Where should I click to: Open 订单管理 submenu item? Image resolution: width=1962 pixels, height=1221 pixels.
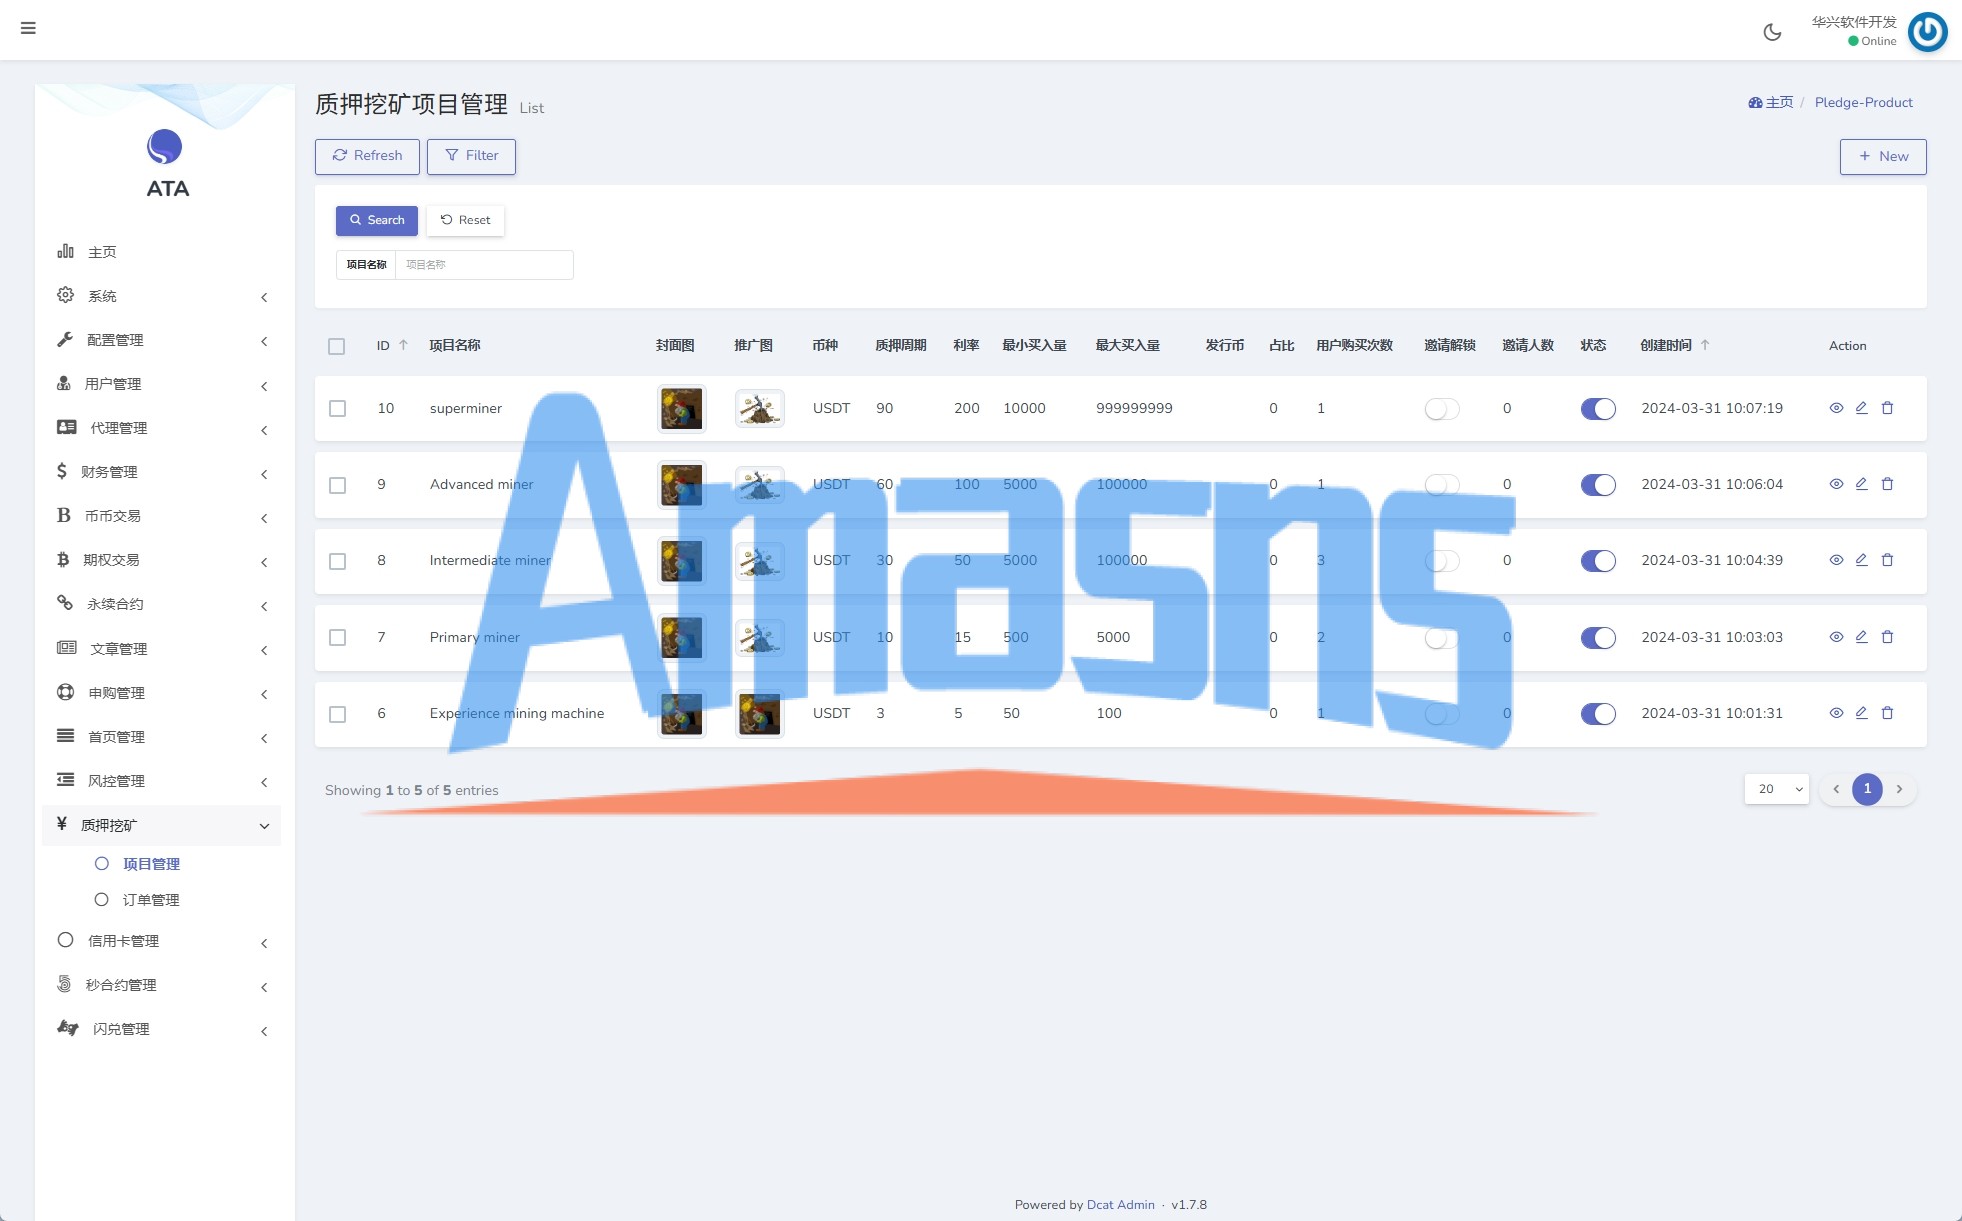click(x=151, y=900)
